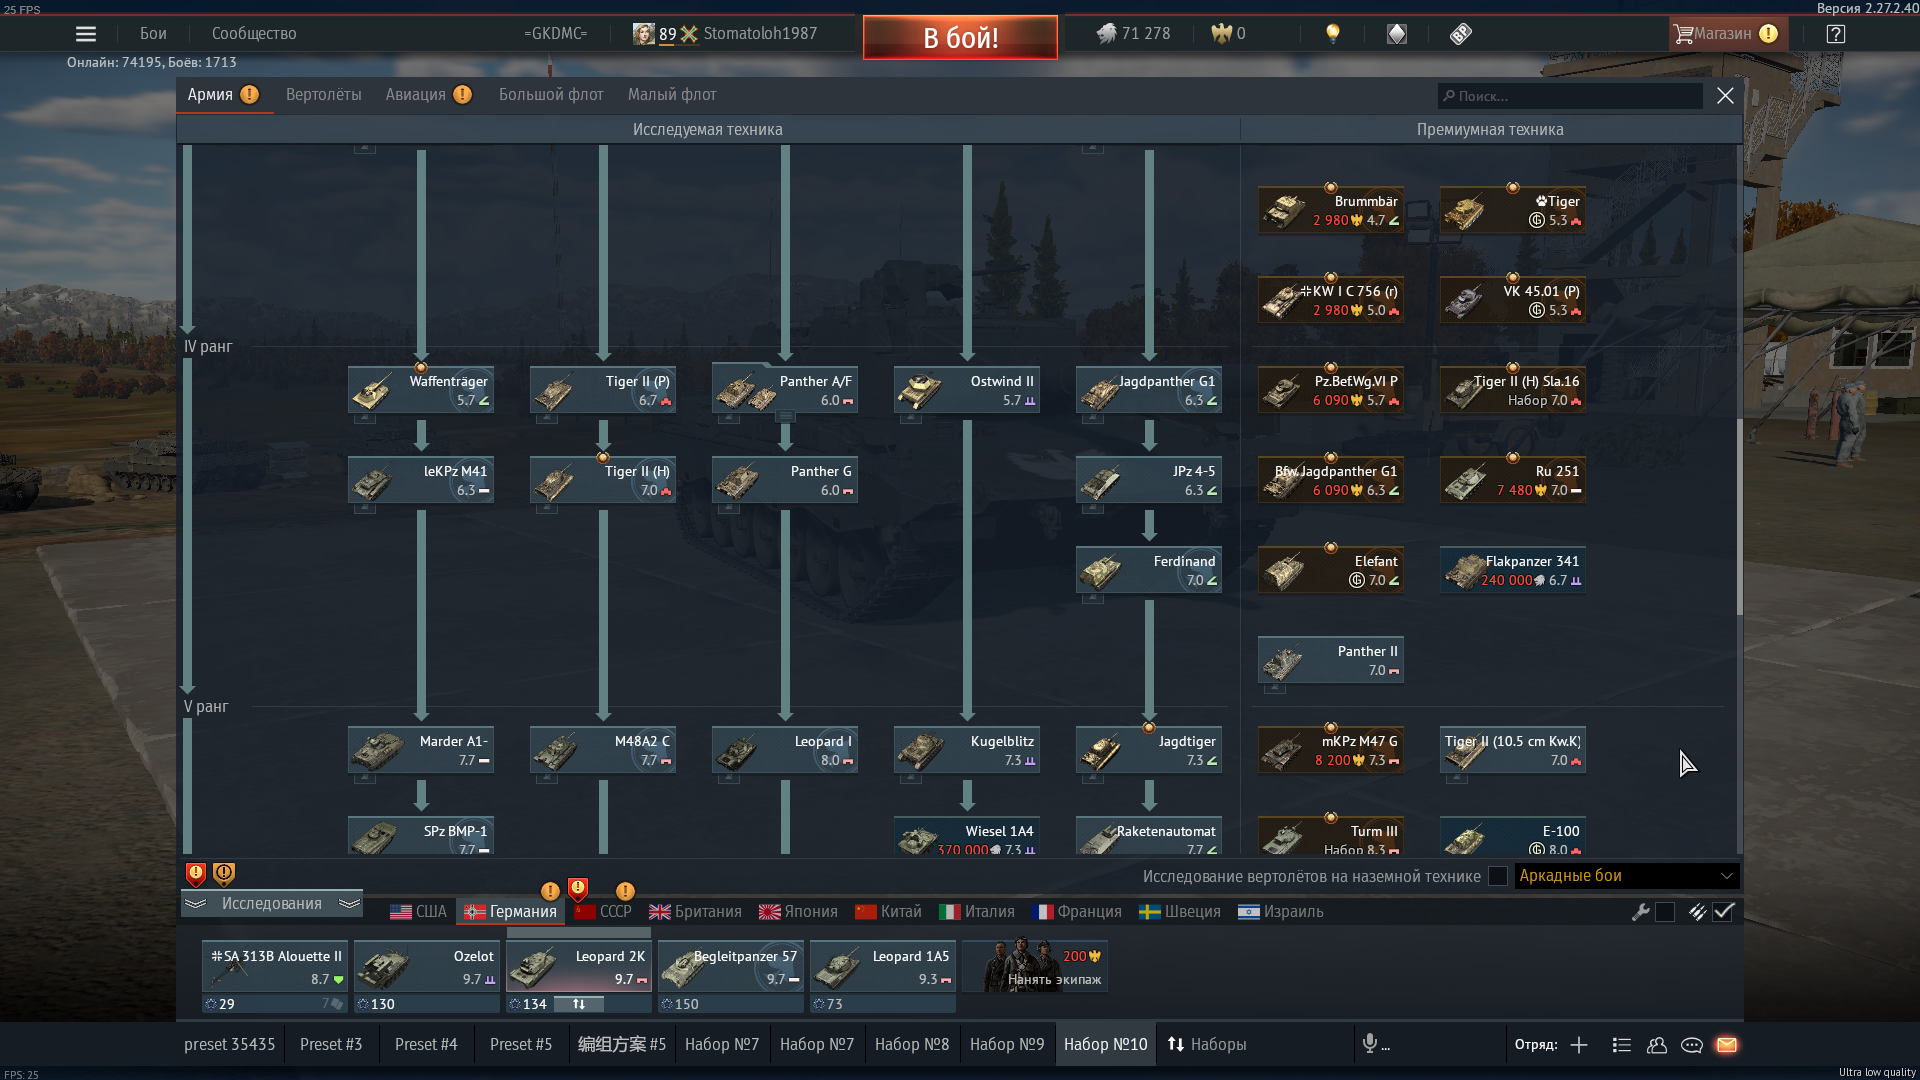The height and width of the screenshot is (1080, 1920).
Task: Click the wrench auto-repair icon
Action: tap(1640, 912)
